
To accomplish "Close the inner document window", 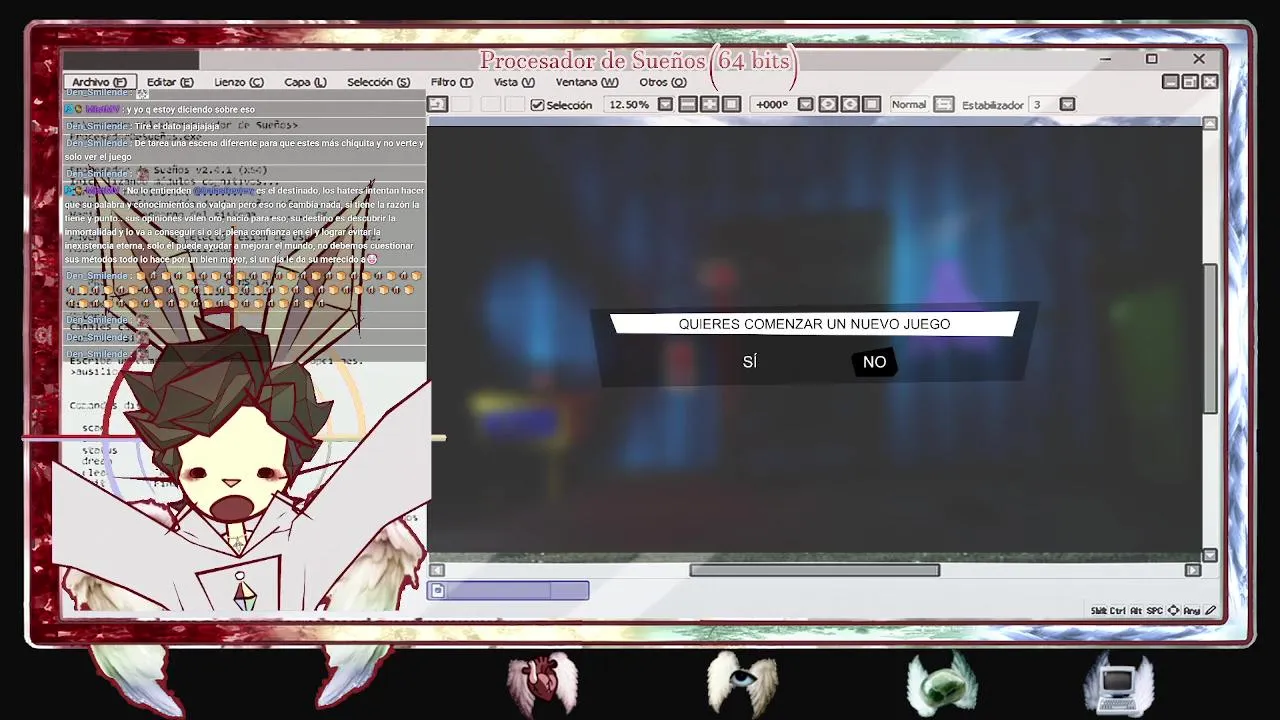I will coord(1210,82).
